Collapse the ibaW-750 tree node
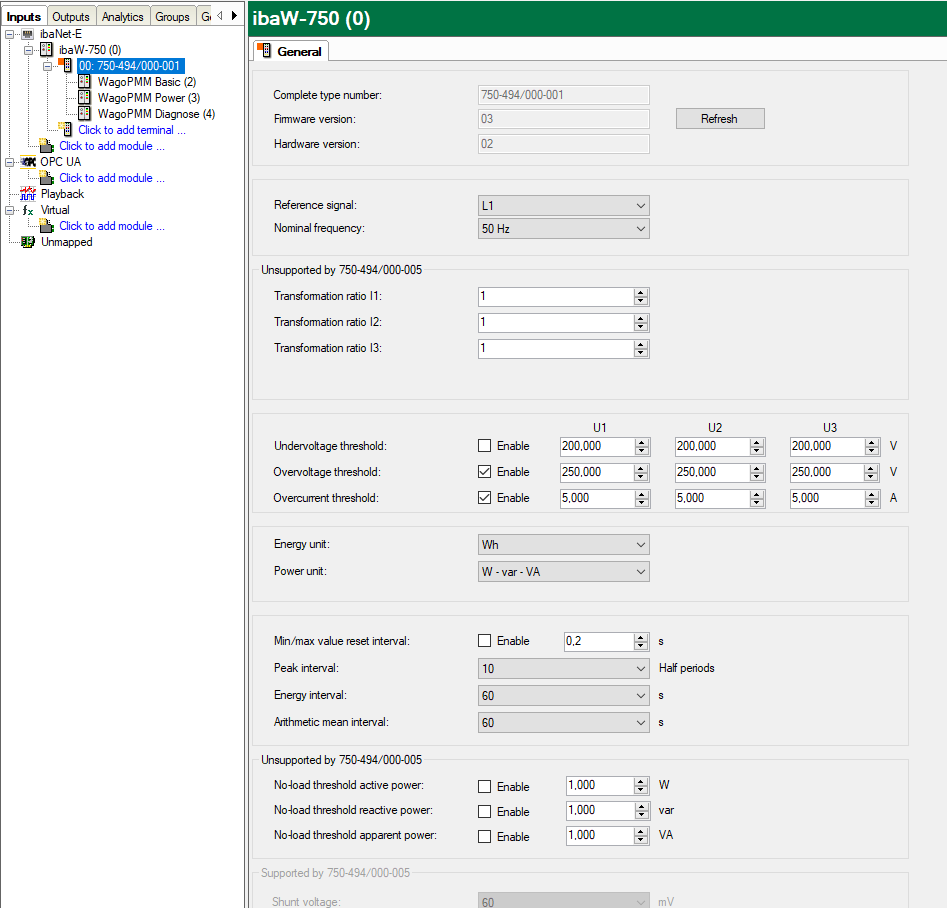947x908 pixels. tap(29, 50)
